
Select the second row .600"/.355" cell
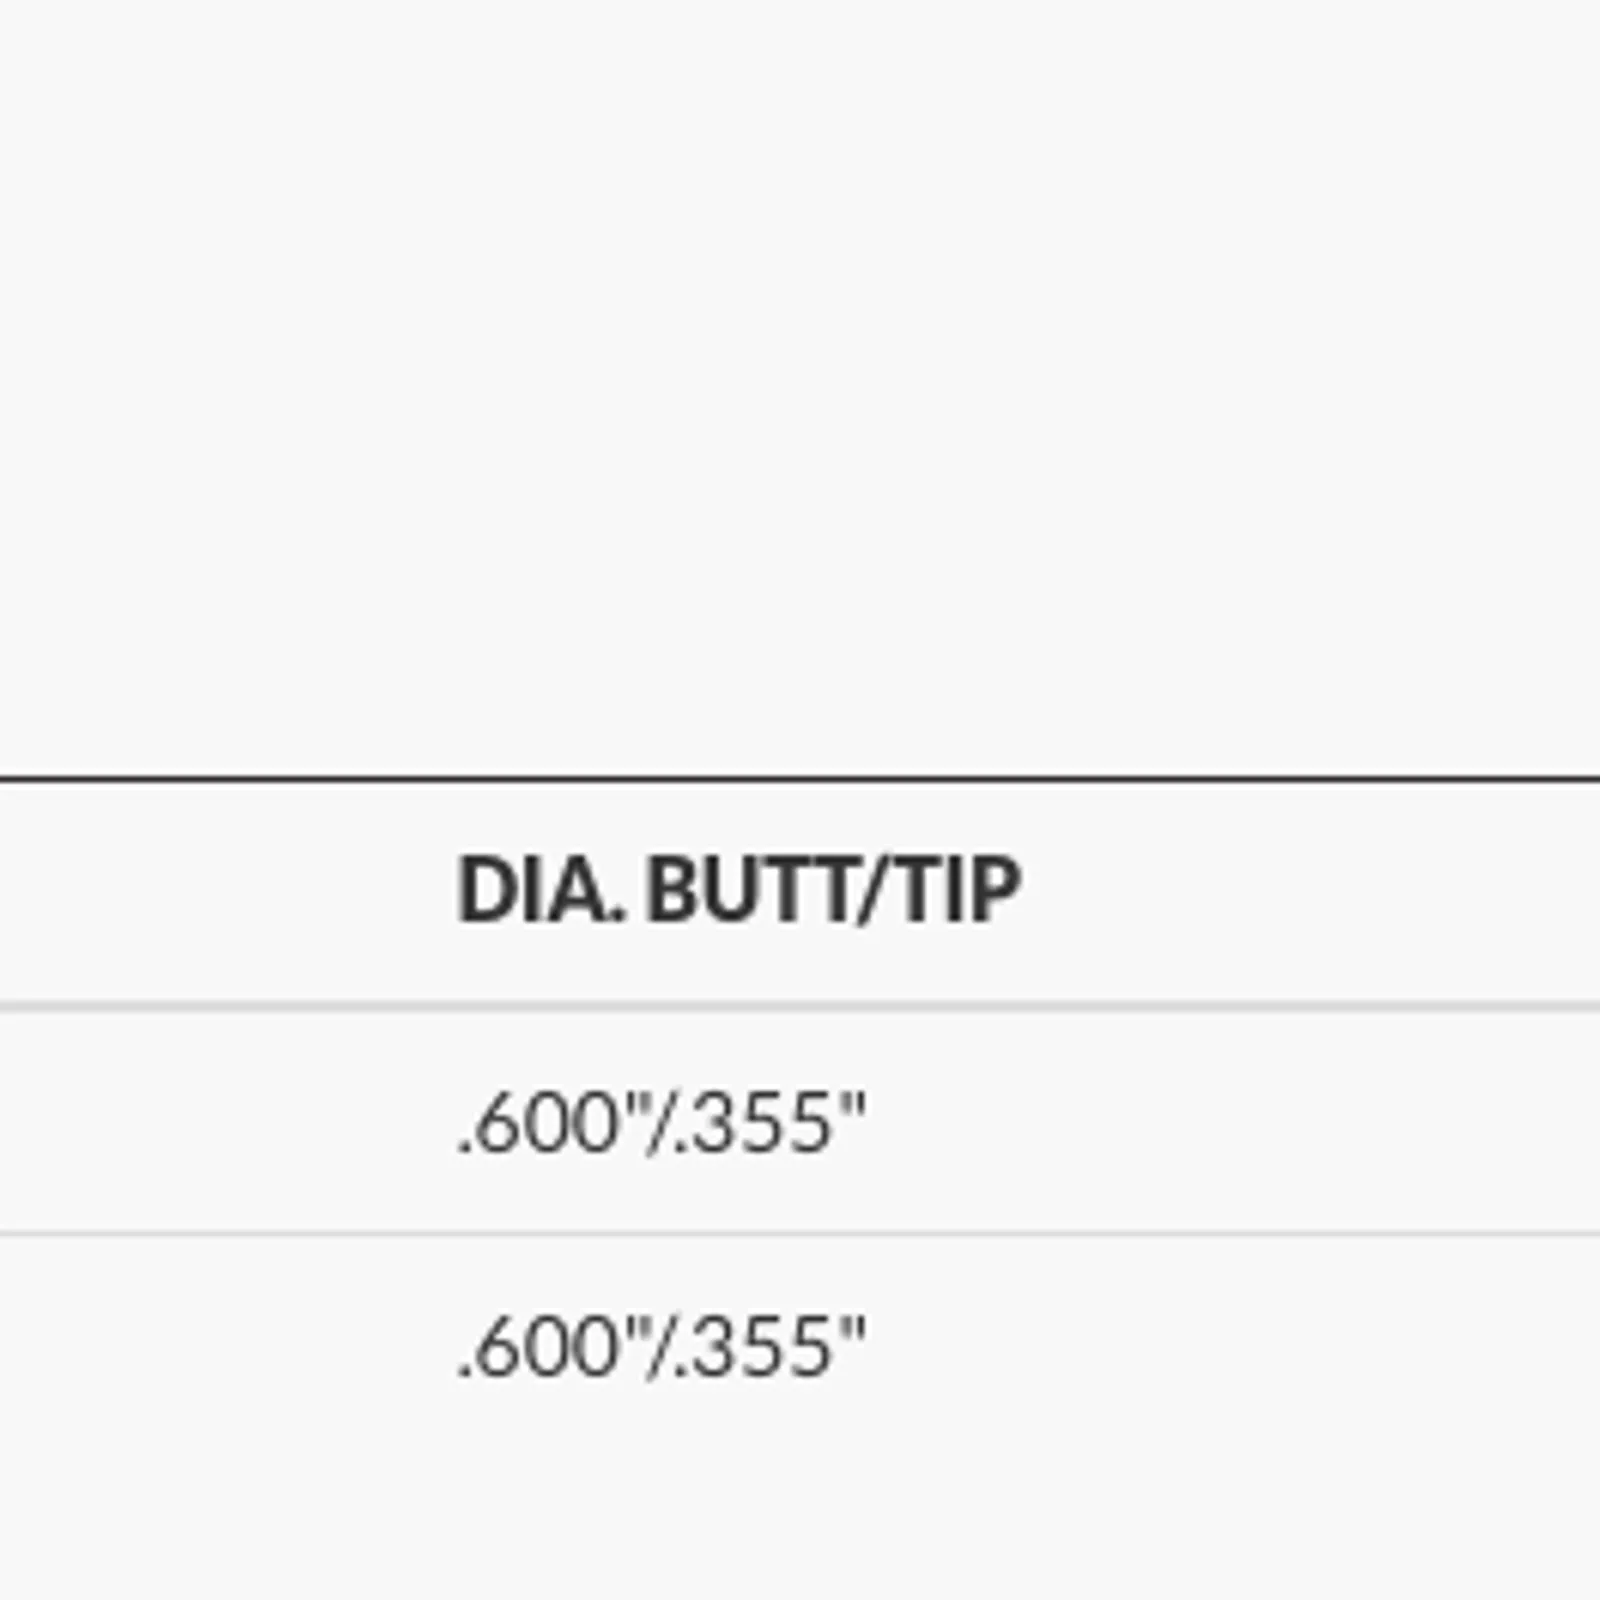point(660,1347)
